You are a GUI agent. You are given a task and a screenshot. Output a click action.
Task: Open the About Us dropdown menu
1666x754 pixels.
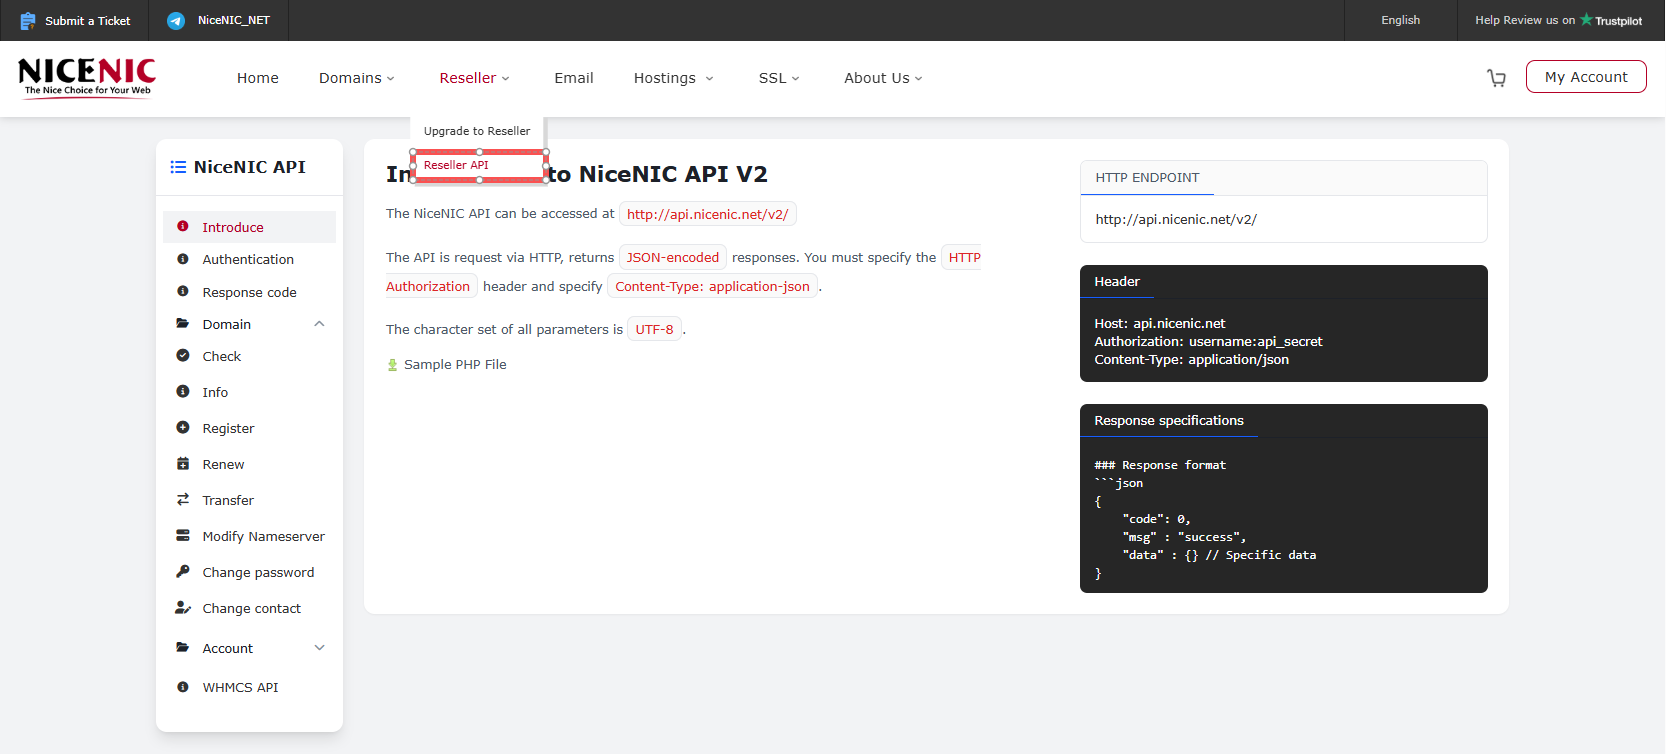click(882, 78)
